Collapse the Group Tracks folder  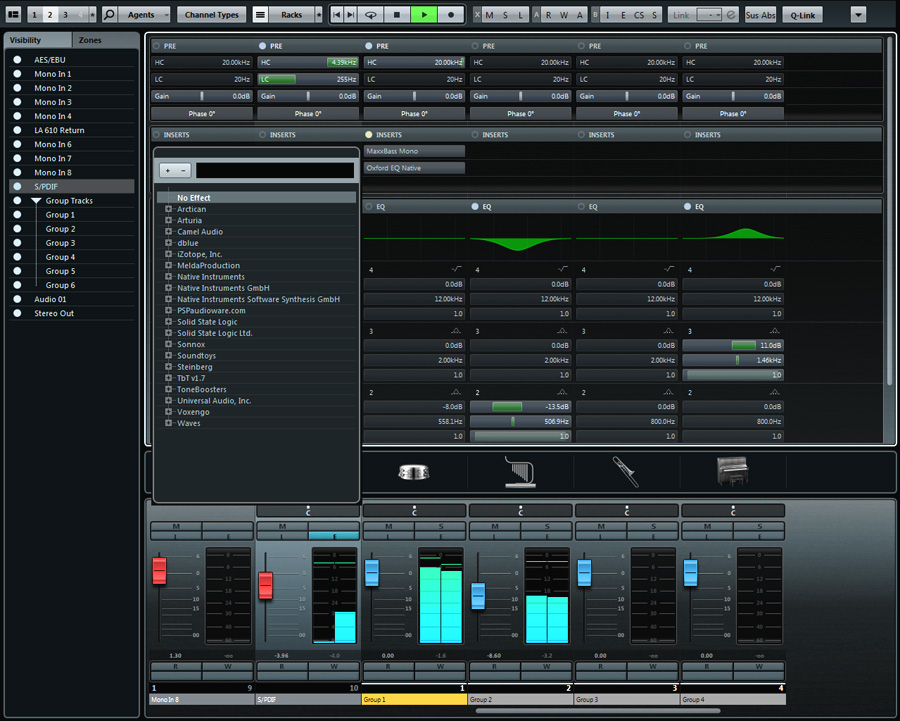coord(36,201)
